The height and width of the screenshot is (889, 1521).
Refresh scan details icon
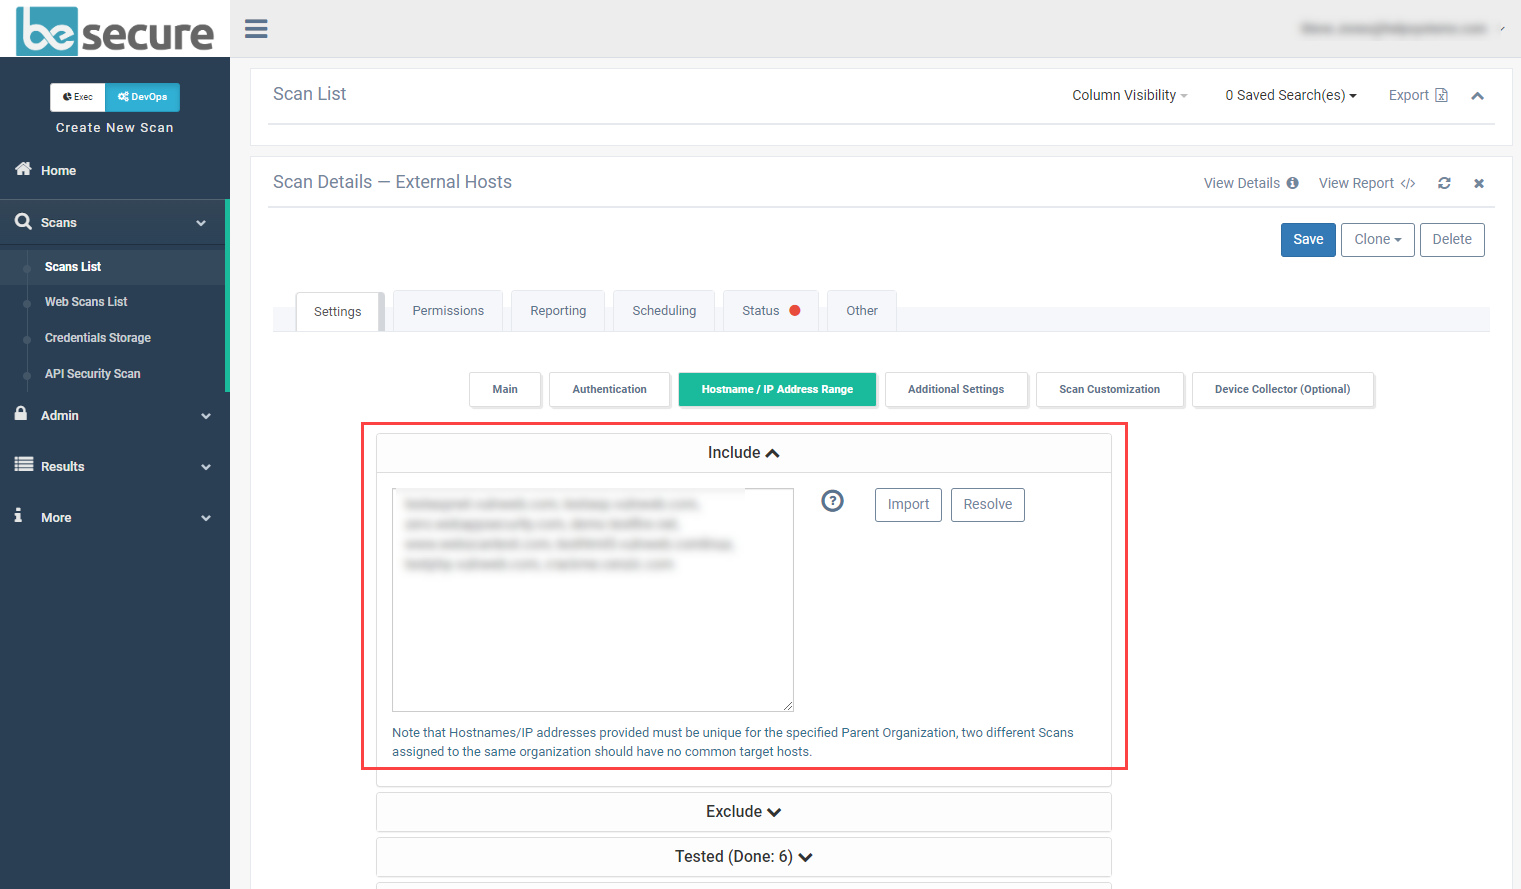(1444, 183)
